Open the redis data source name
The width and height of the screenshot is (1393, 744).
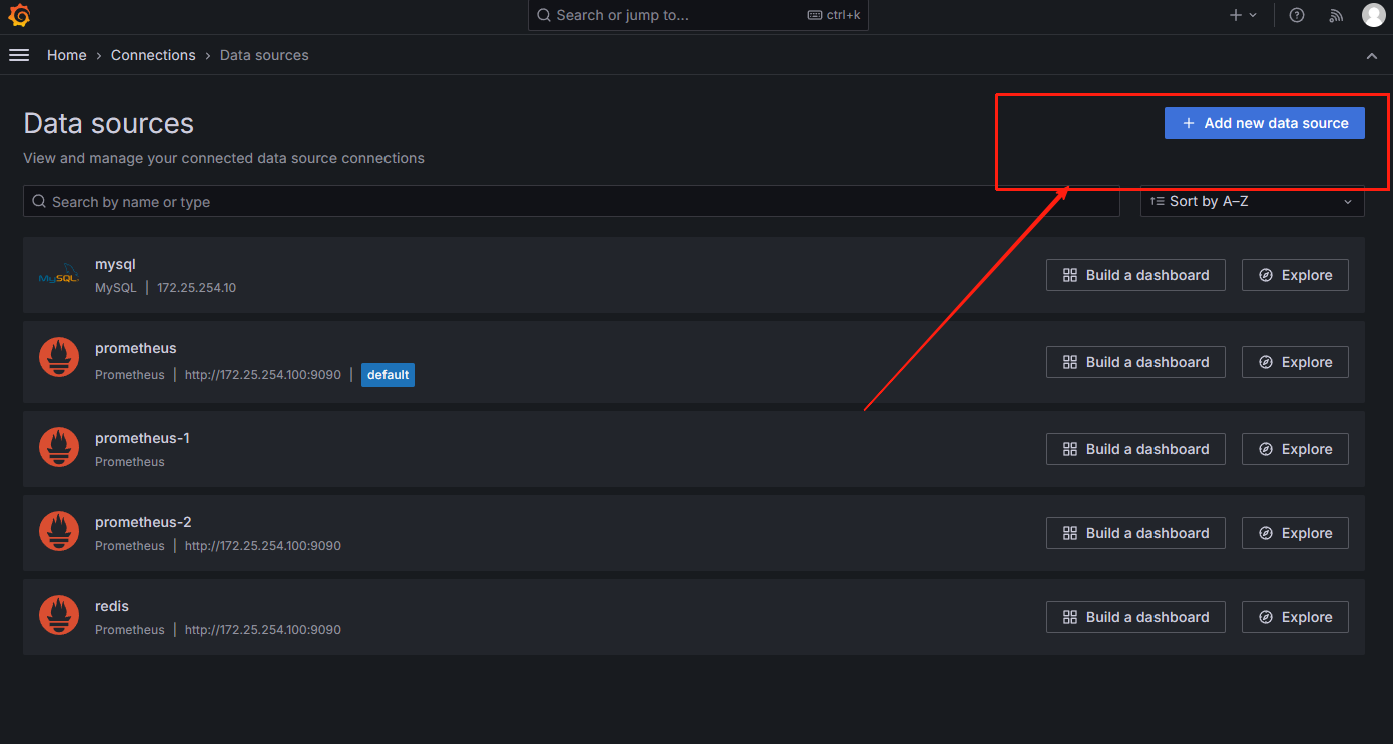tap(112, 606)
